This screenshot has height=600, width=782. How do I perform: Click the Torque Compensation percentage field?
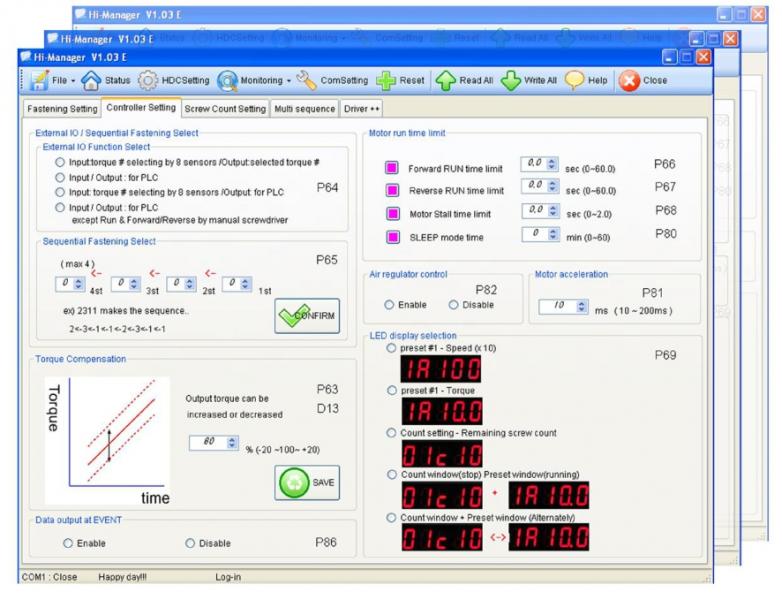208,441
